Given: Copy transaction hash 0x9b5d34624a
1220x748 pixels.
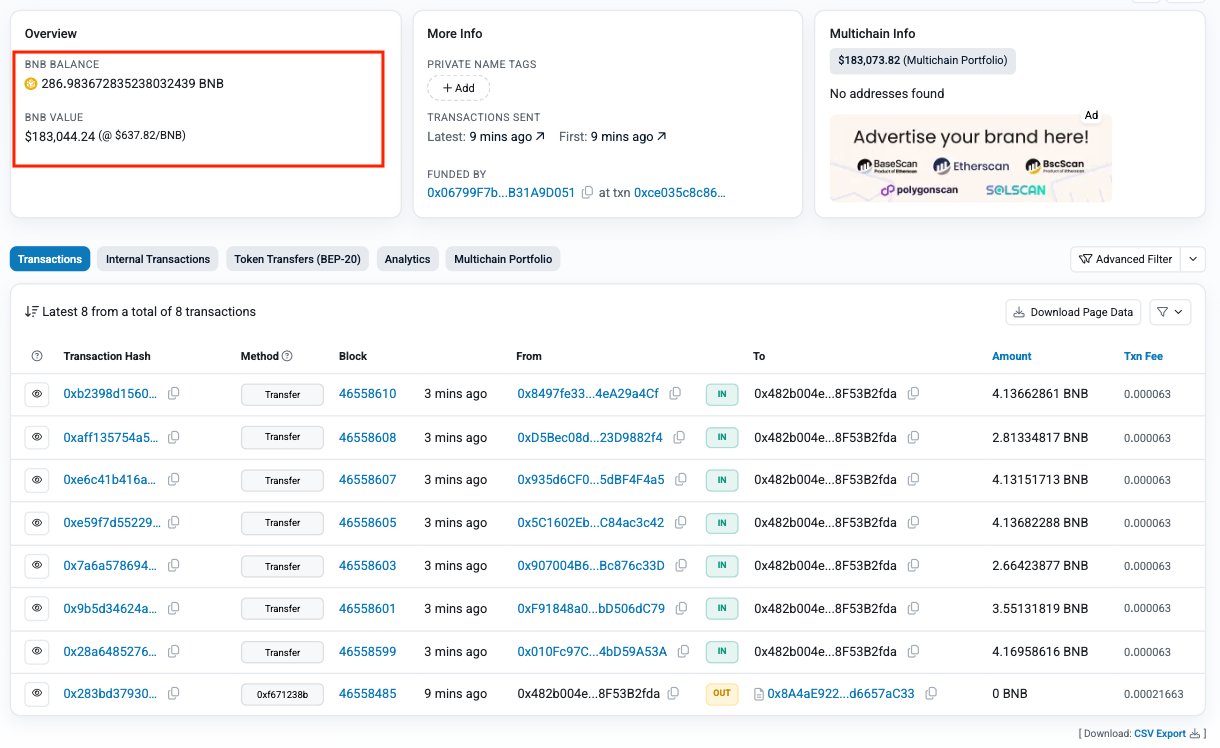Looking at the screenshot, I should click(x=174, y=608).
